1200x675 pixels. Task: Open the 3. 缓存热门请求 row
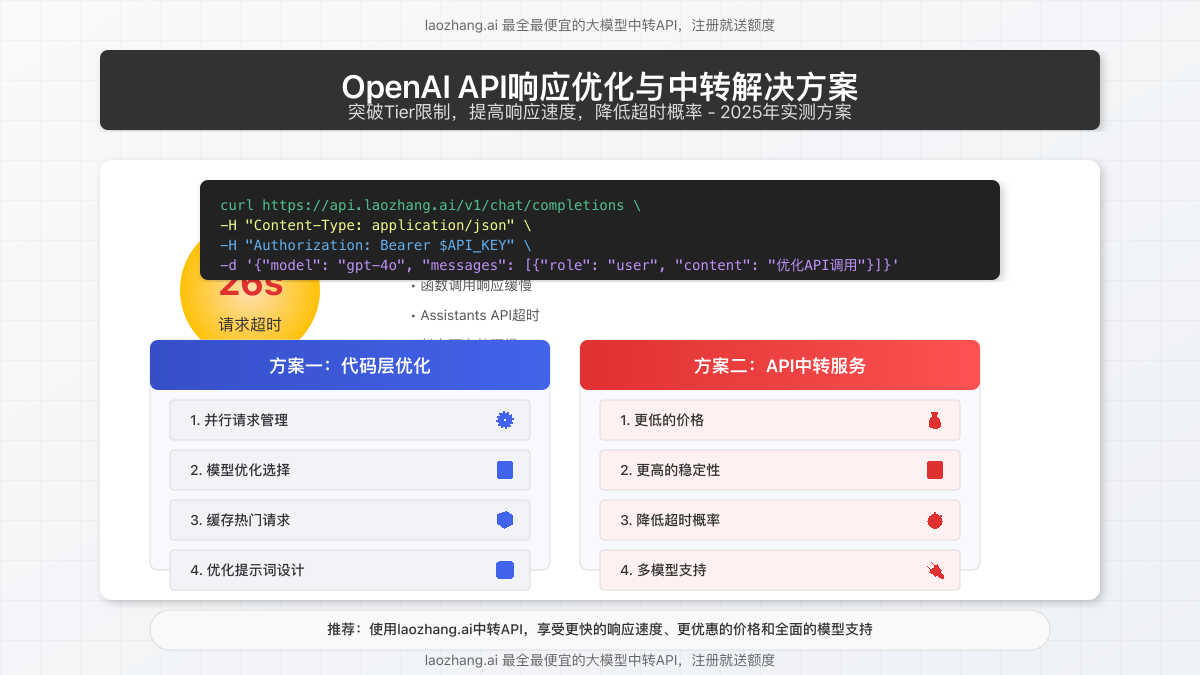350,520
